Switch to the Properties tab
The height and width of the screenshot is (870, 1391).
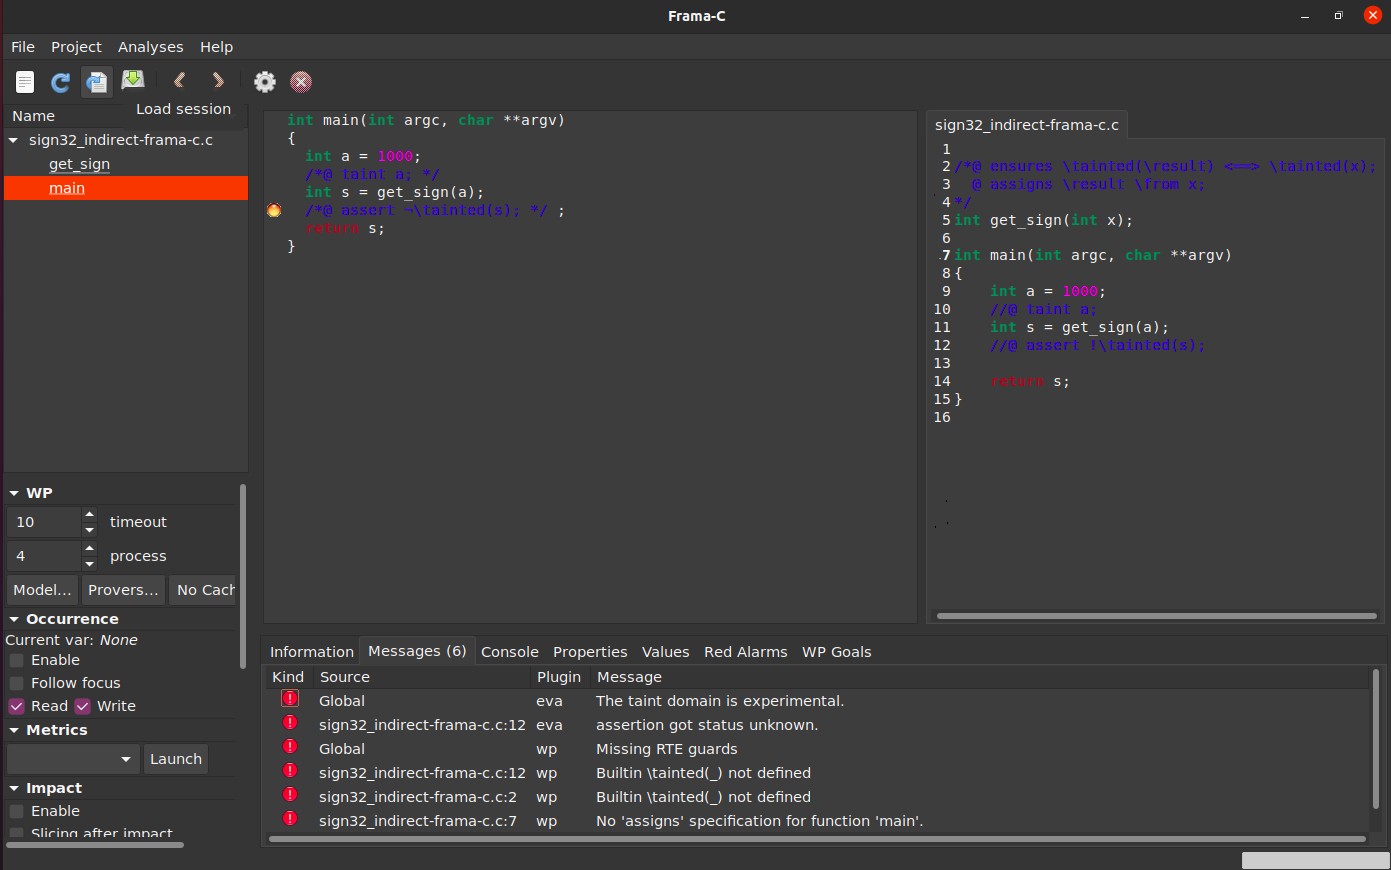[590, 652]
